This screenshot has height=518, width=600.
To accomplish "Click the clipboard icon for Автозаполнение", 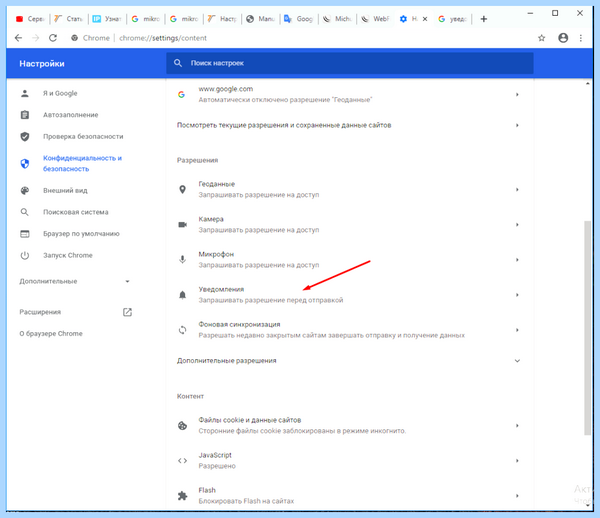I will coord(25,115).
